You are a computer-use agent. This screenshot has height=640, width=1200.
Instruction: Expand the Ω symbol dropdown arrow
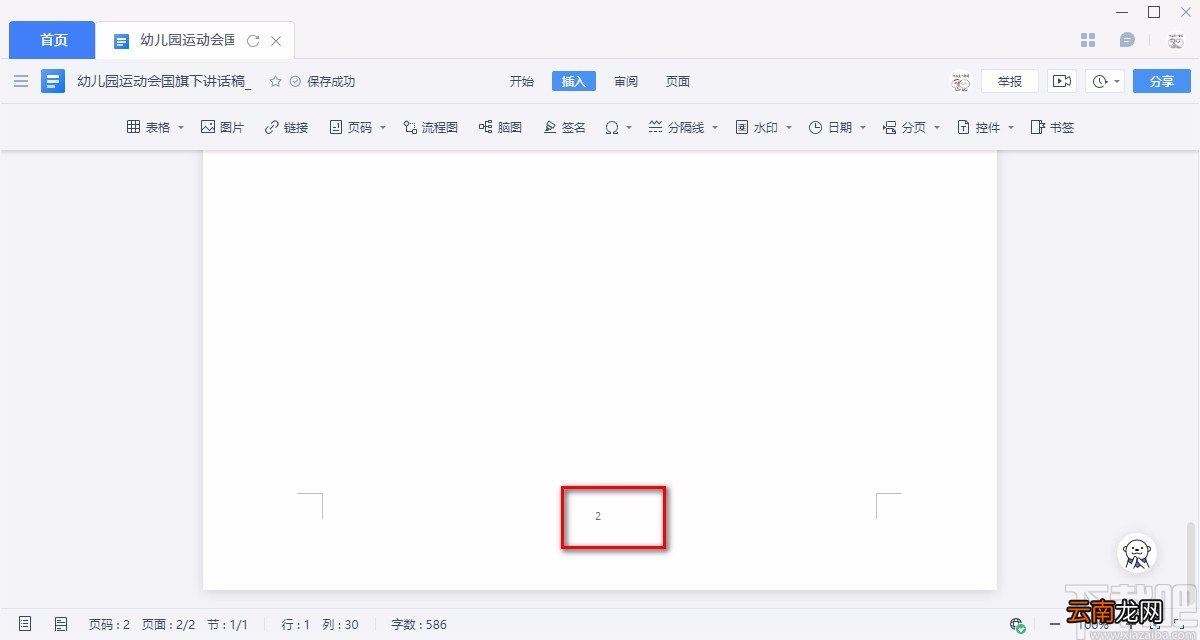pyautogui.click(x=629, y=128)
